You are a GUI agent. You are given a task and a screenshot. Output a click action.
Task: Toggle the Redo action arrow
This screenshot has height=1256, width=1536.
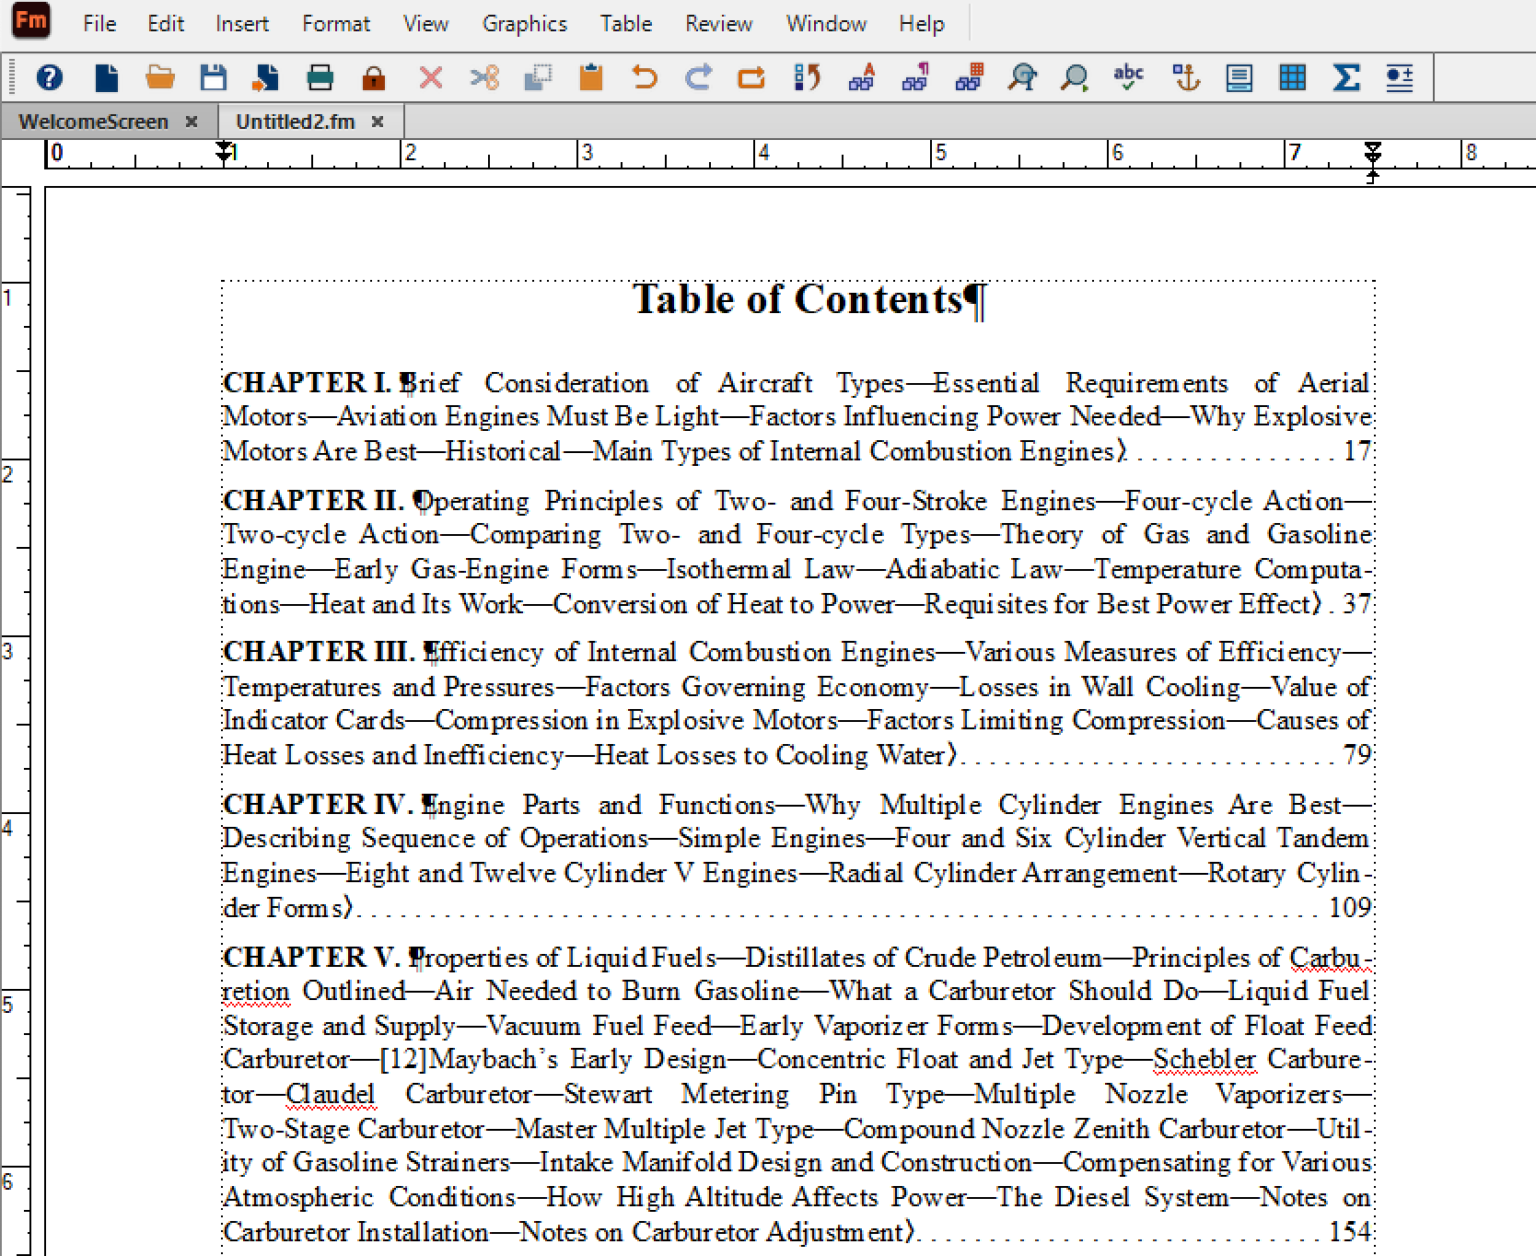pos(698,77)
